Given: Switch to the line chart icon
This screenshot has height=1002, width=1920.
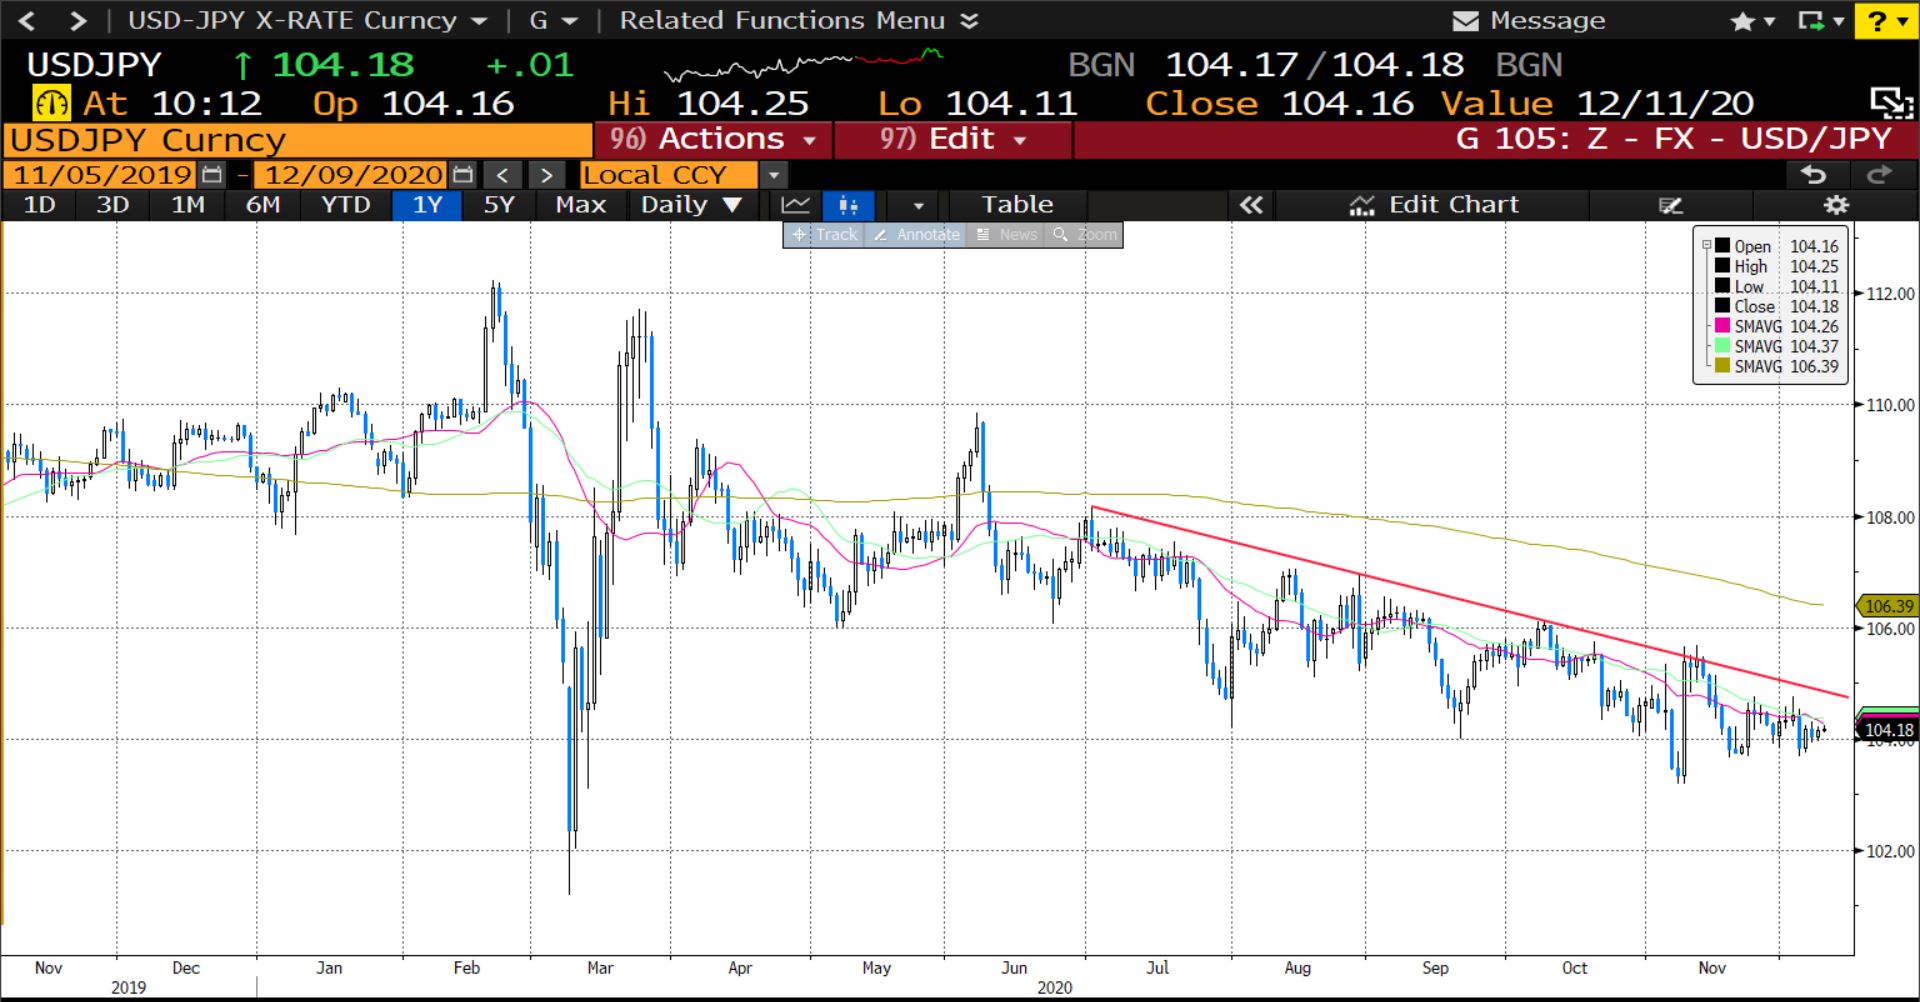Looking at the screenshot, I should point(796,205).
